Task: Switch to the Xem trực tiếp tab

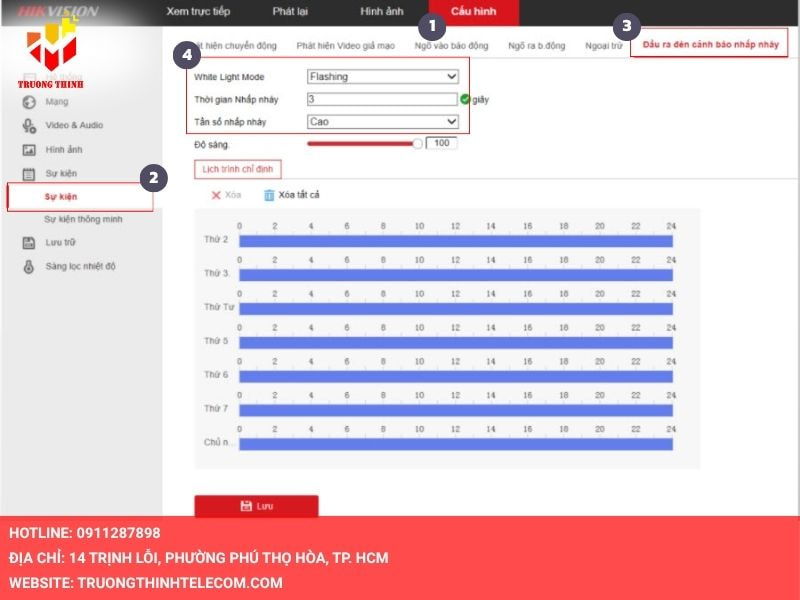Action: 198,11
